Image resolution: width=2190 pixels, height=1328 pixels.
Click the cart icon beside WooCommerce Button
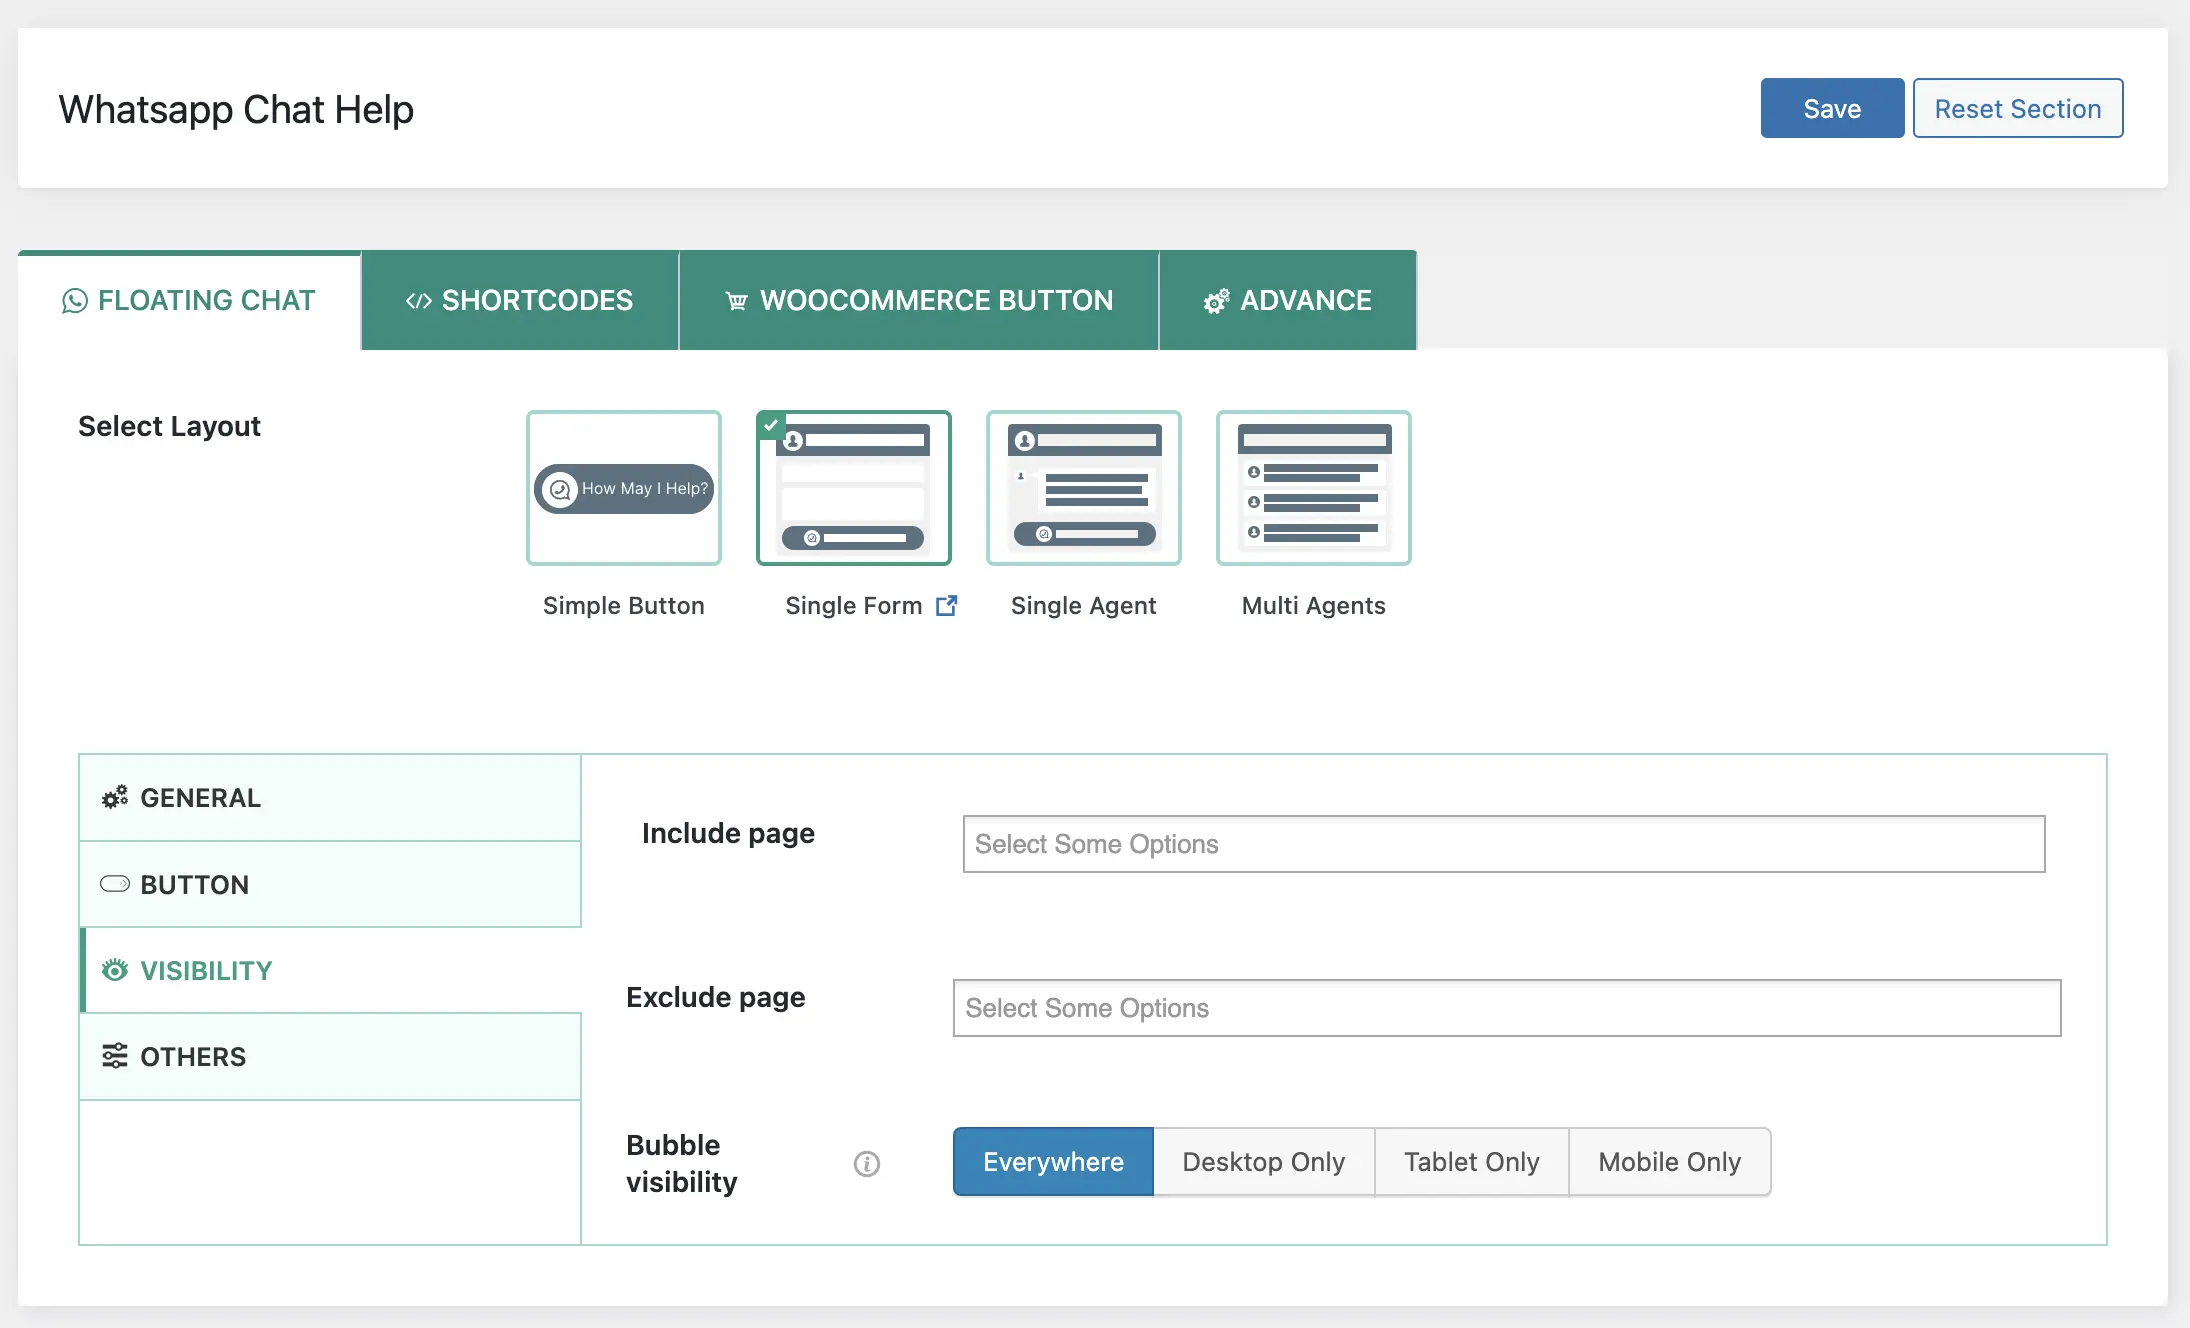pyautogui.click(x=737, y=301)
